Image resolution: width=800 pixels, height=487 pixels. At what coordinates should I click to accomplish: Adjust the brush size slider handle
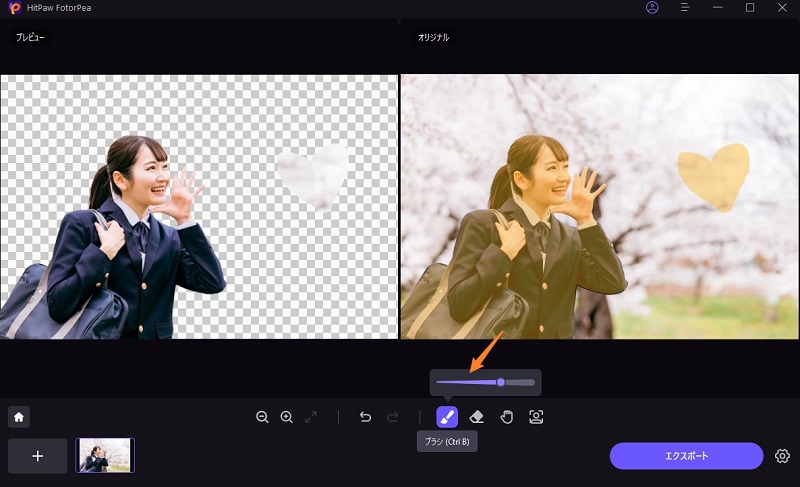pyautogui.click(x=501, y=382)
